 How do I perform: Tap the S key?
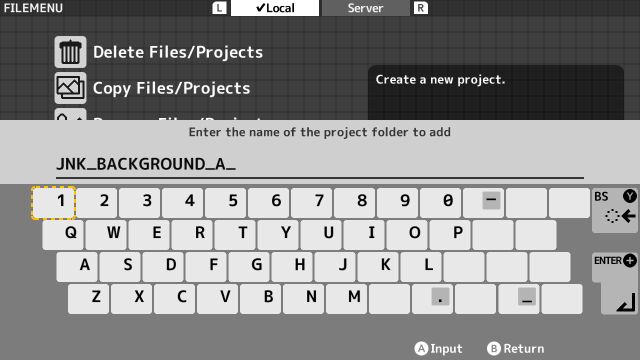[x=120, y=267]
